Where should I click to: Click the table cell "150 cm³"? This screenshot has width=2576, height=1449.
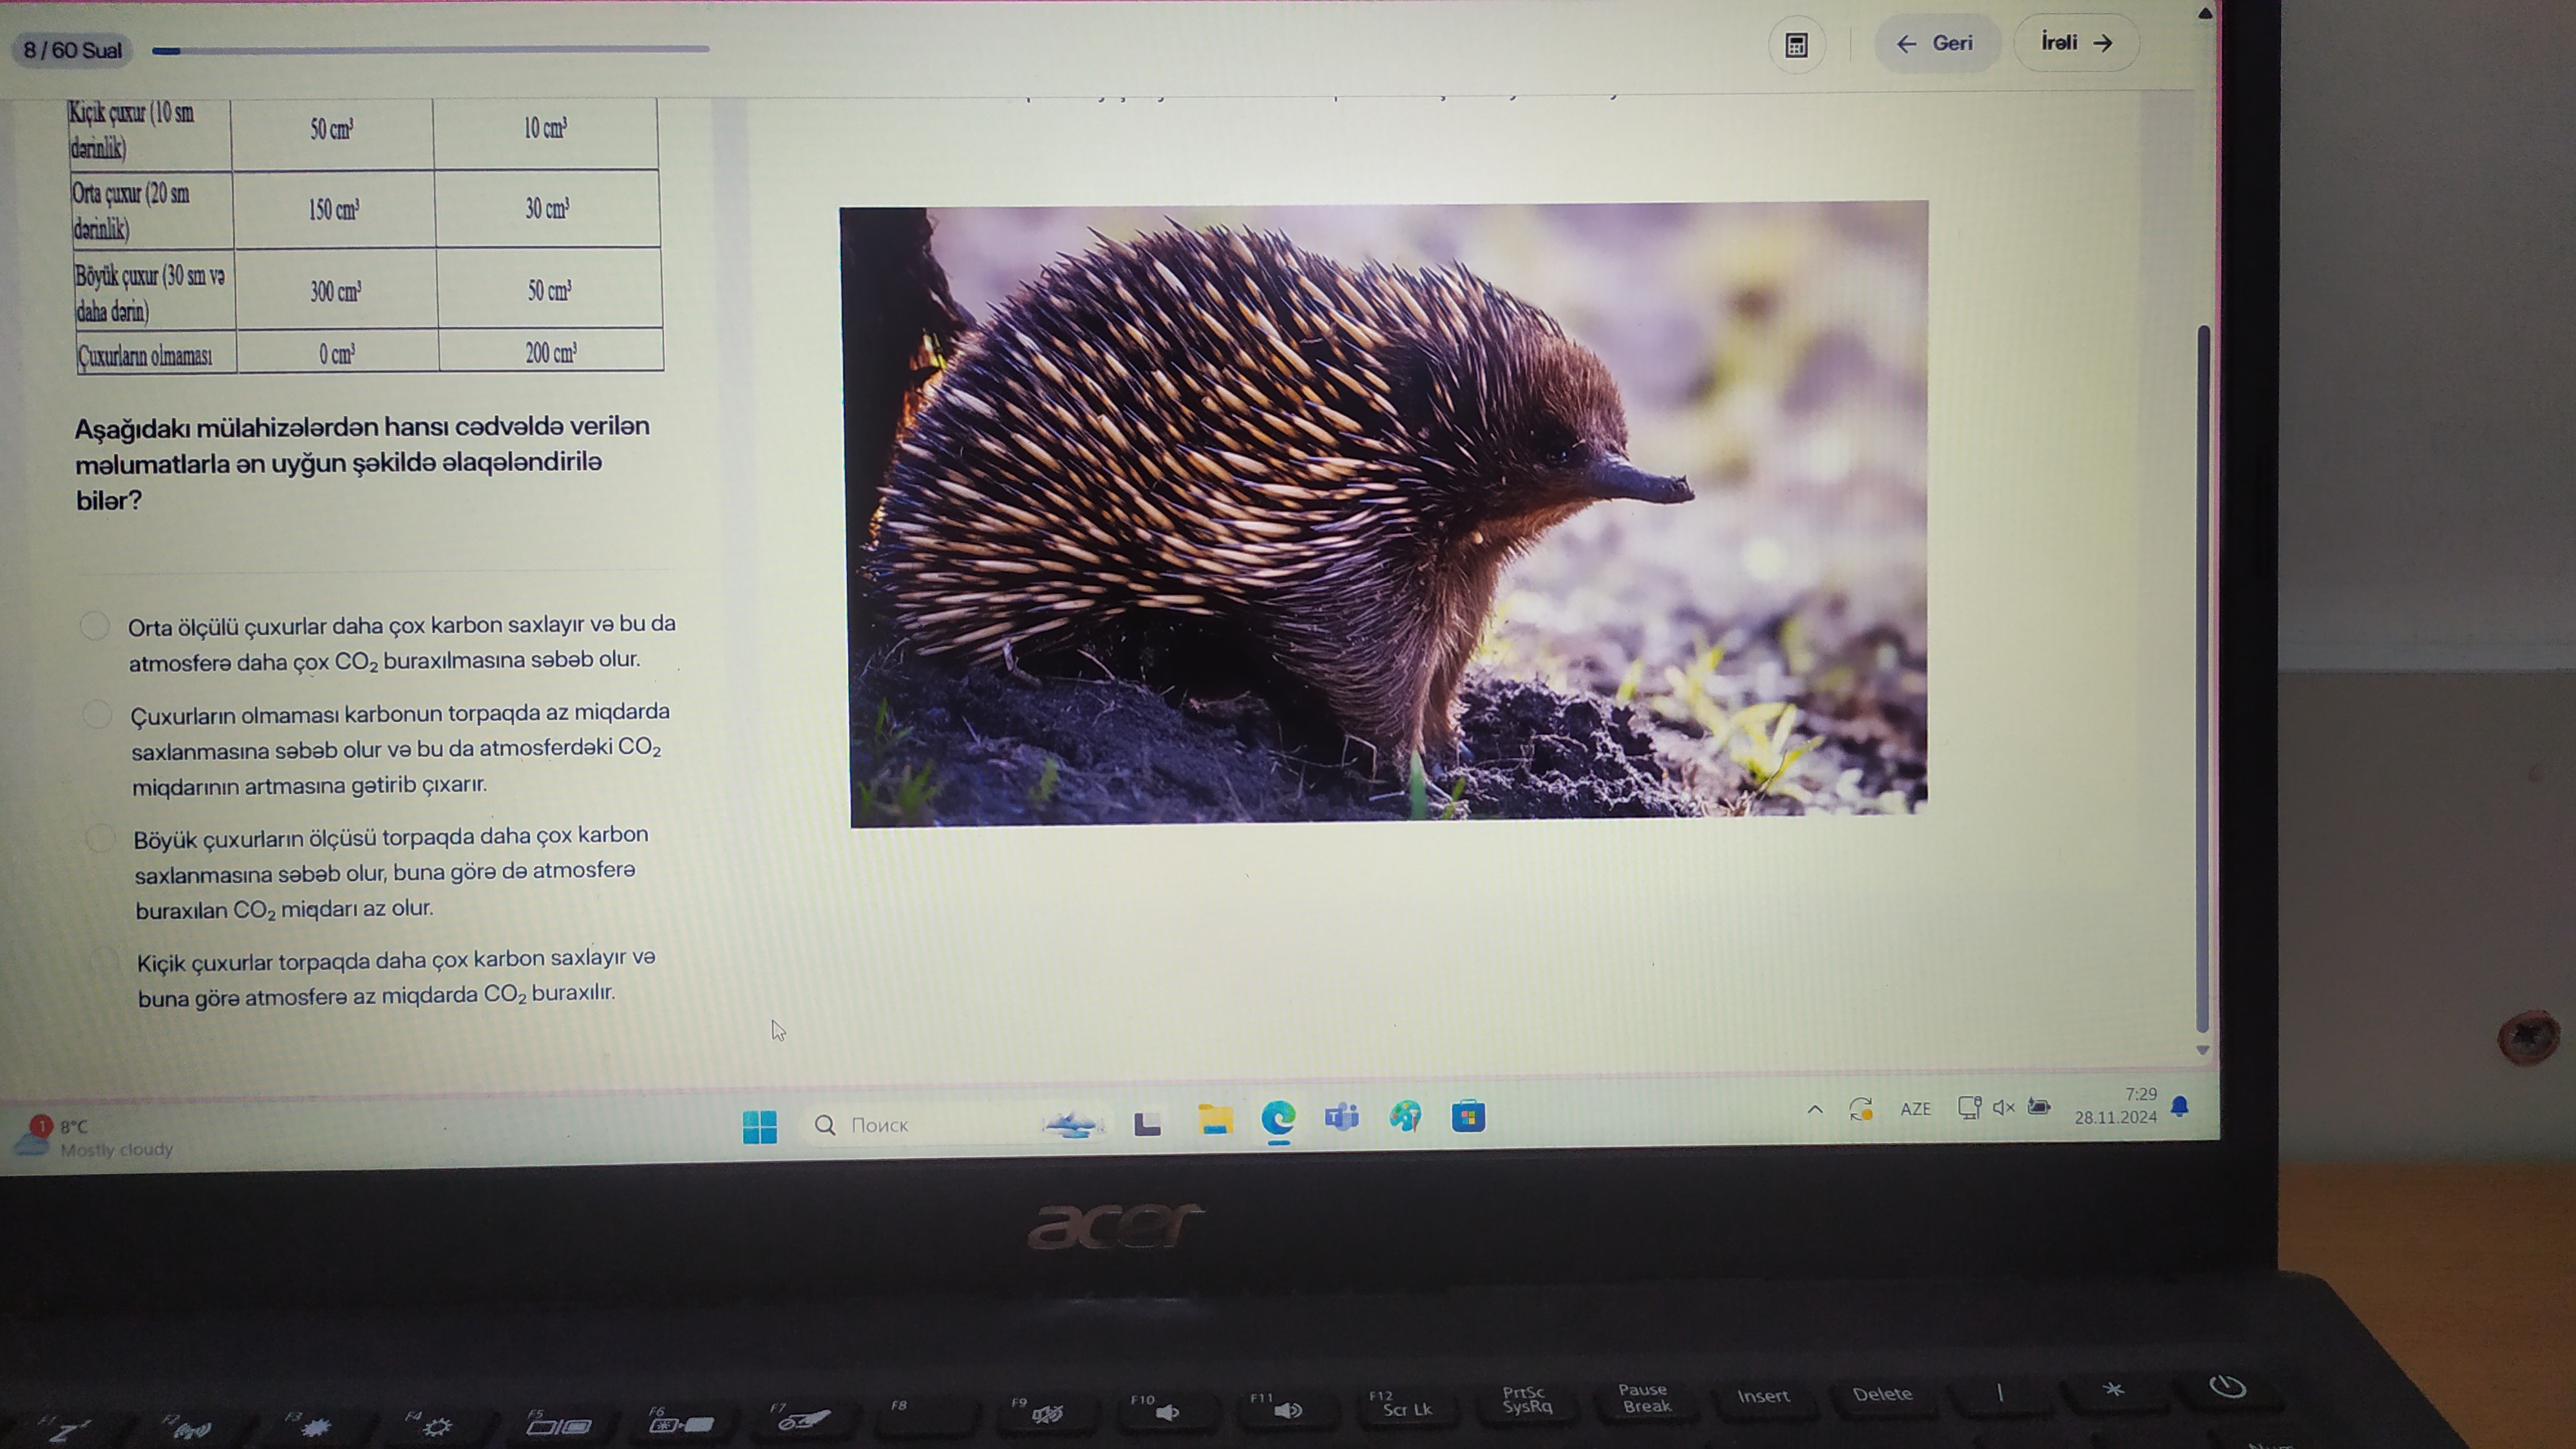[x=334, y=209]
